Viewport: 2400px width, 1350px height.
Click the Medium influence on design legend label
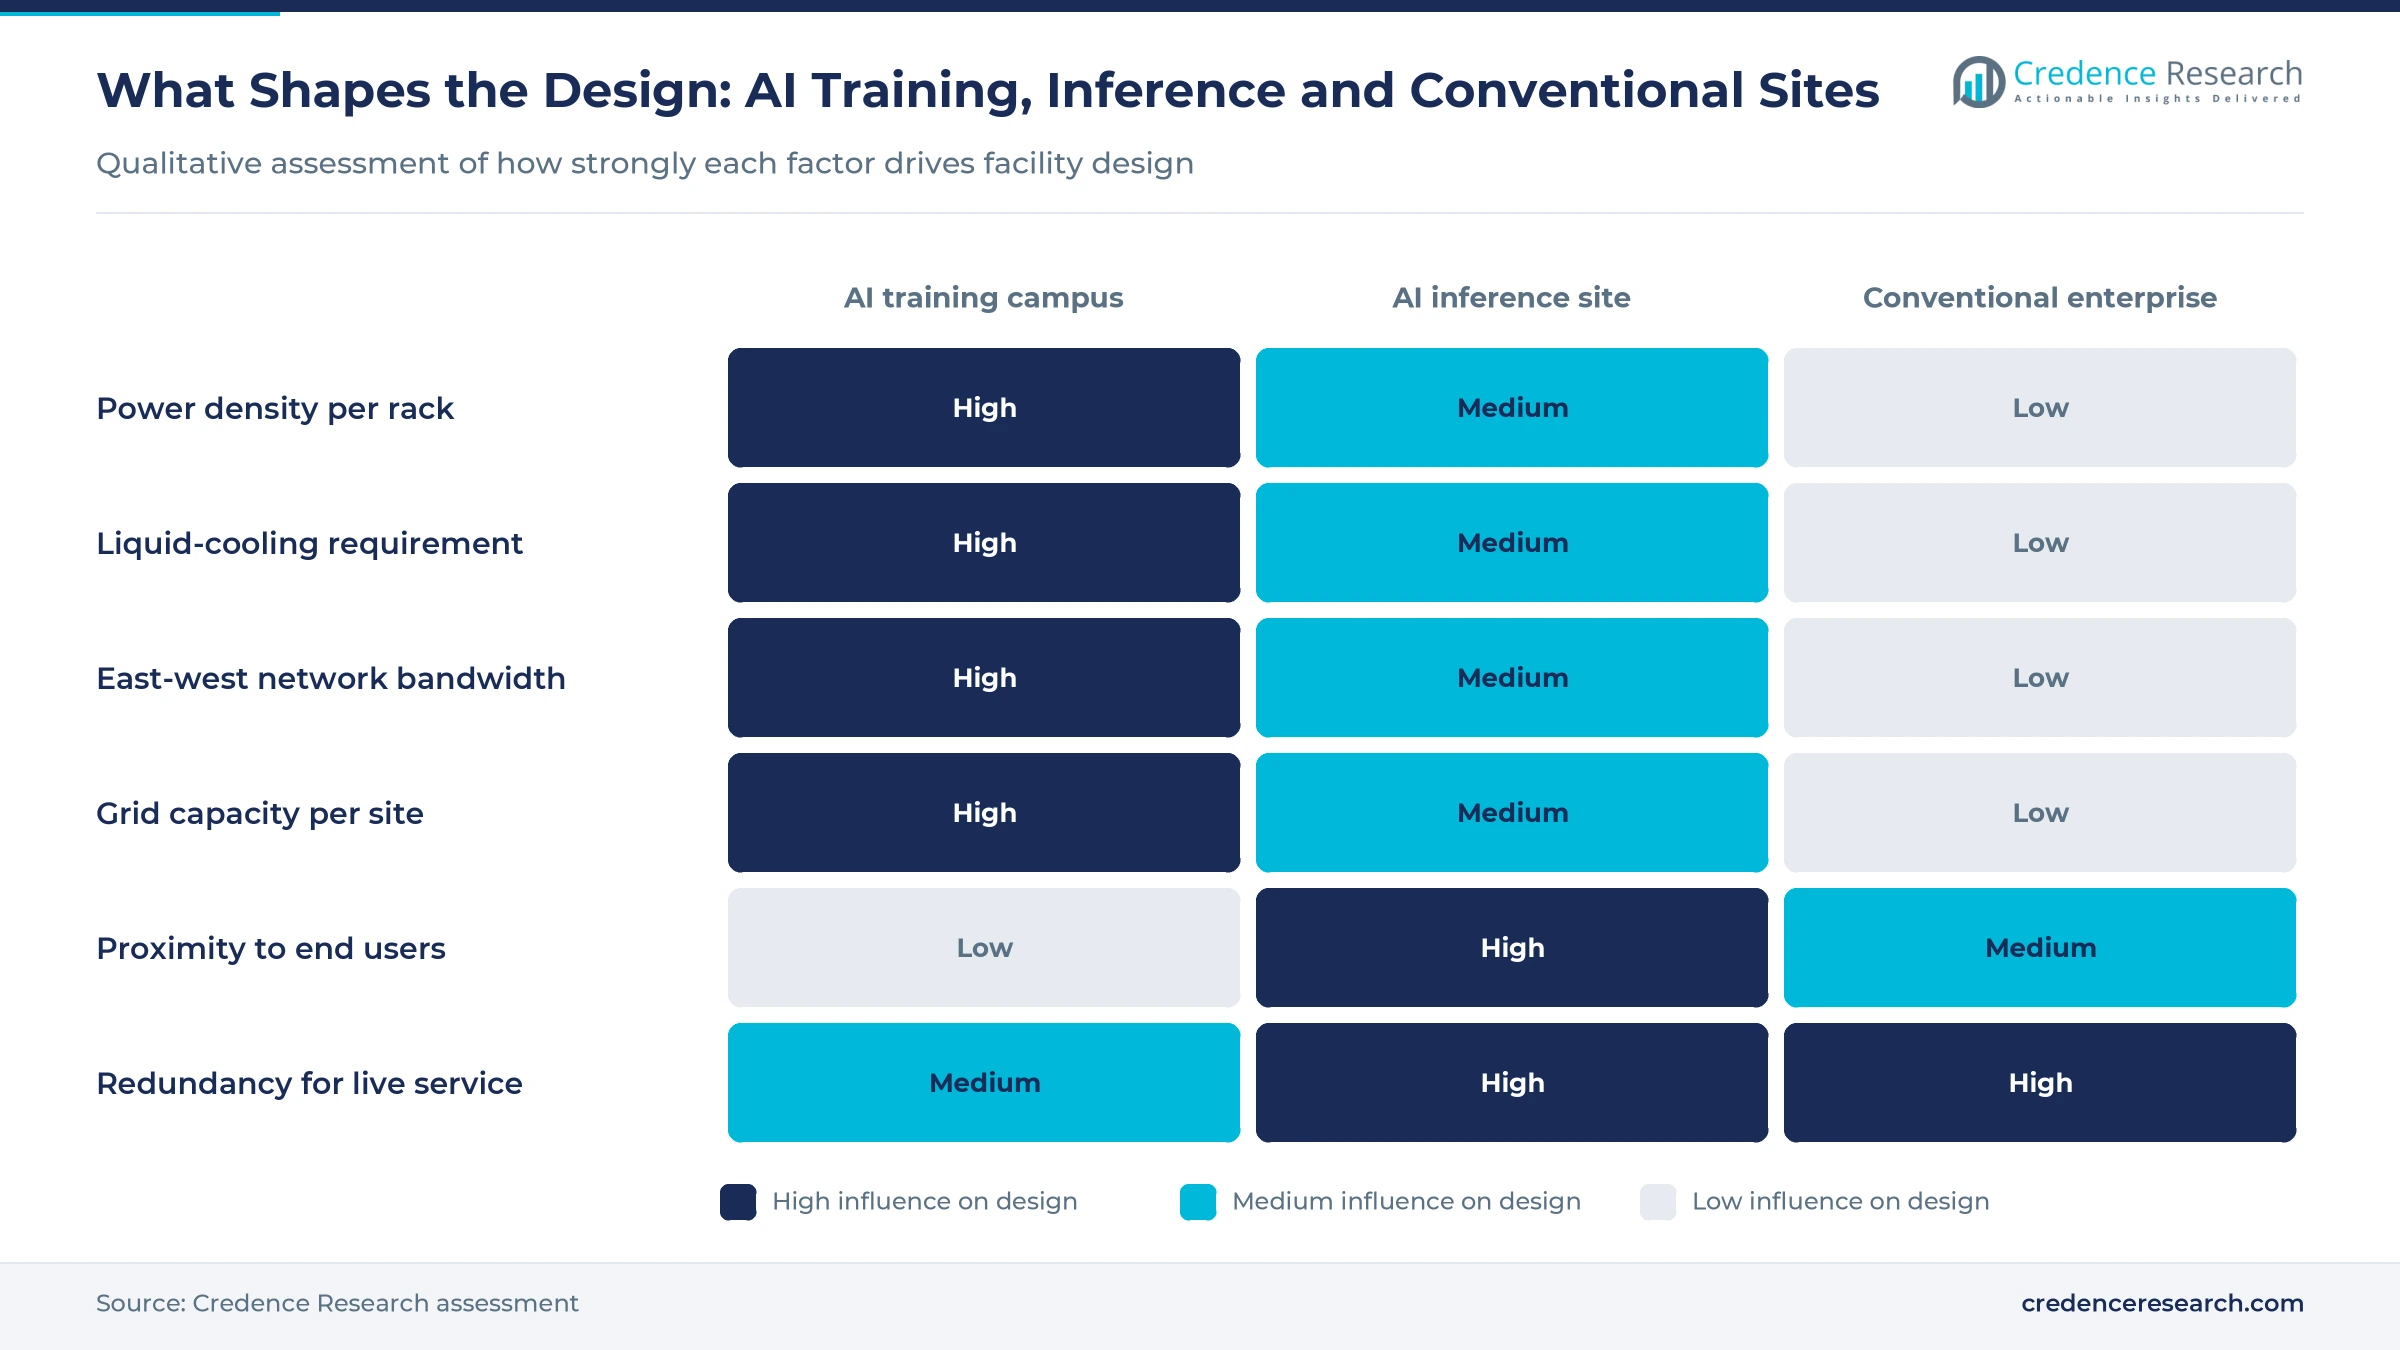[1407, 1202]
